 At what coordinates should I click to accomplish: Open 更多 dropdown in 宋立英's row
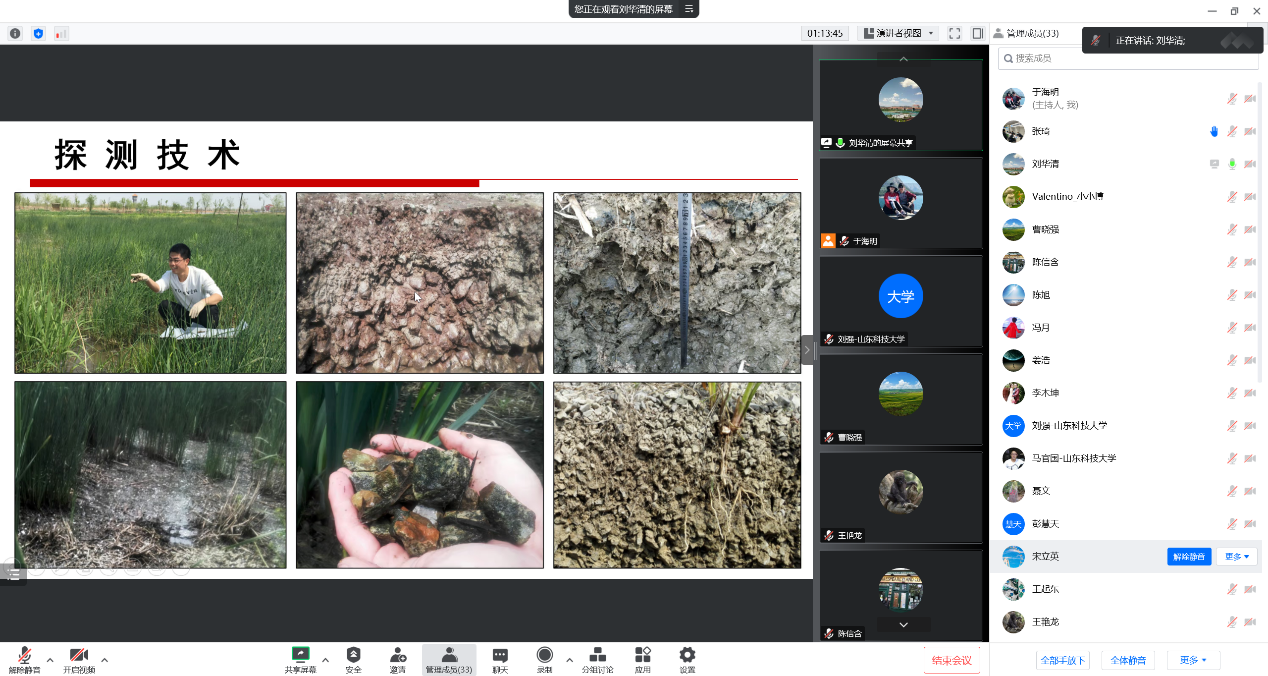click(x=1237, y=557)
